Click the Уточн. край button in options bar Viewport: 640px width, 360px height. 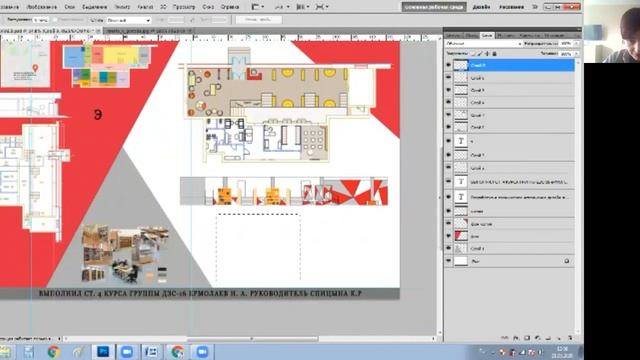(x=258, y=20)
